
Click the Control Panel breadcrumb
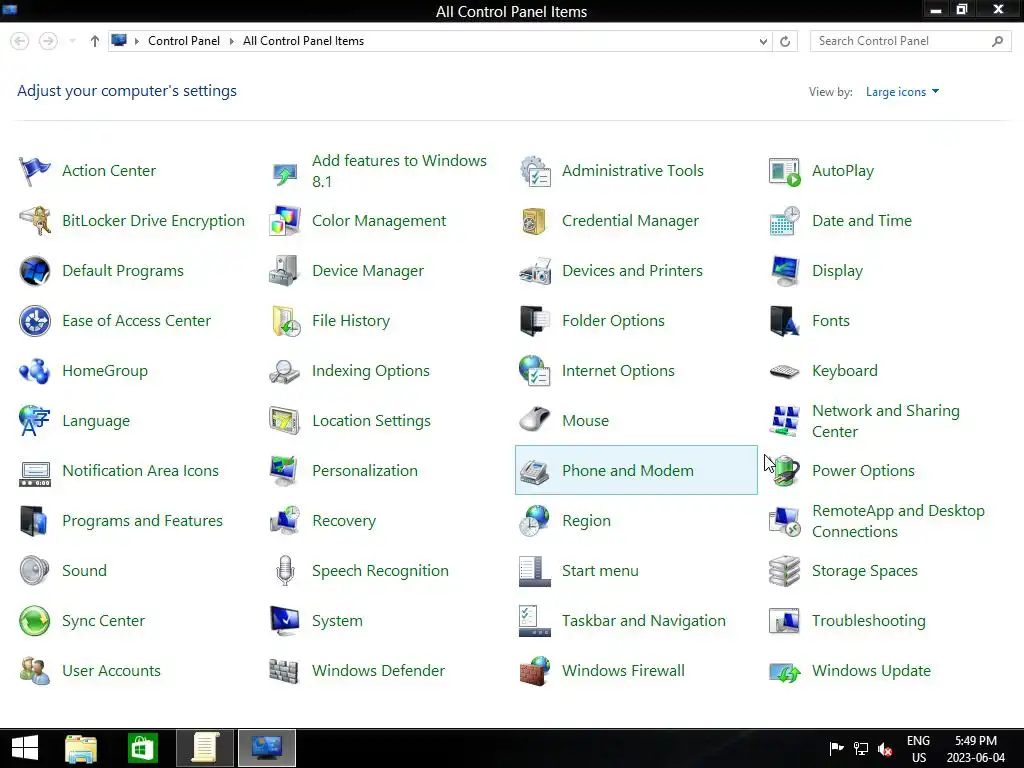184,41
